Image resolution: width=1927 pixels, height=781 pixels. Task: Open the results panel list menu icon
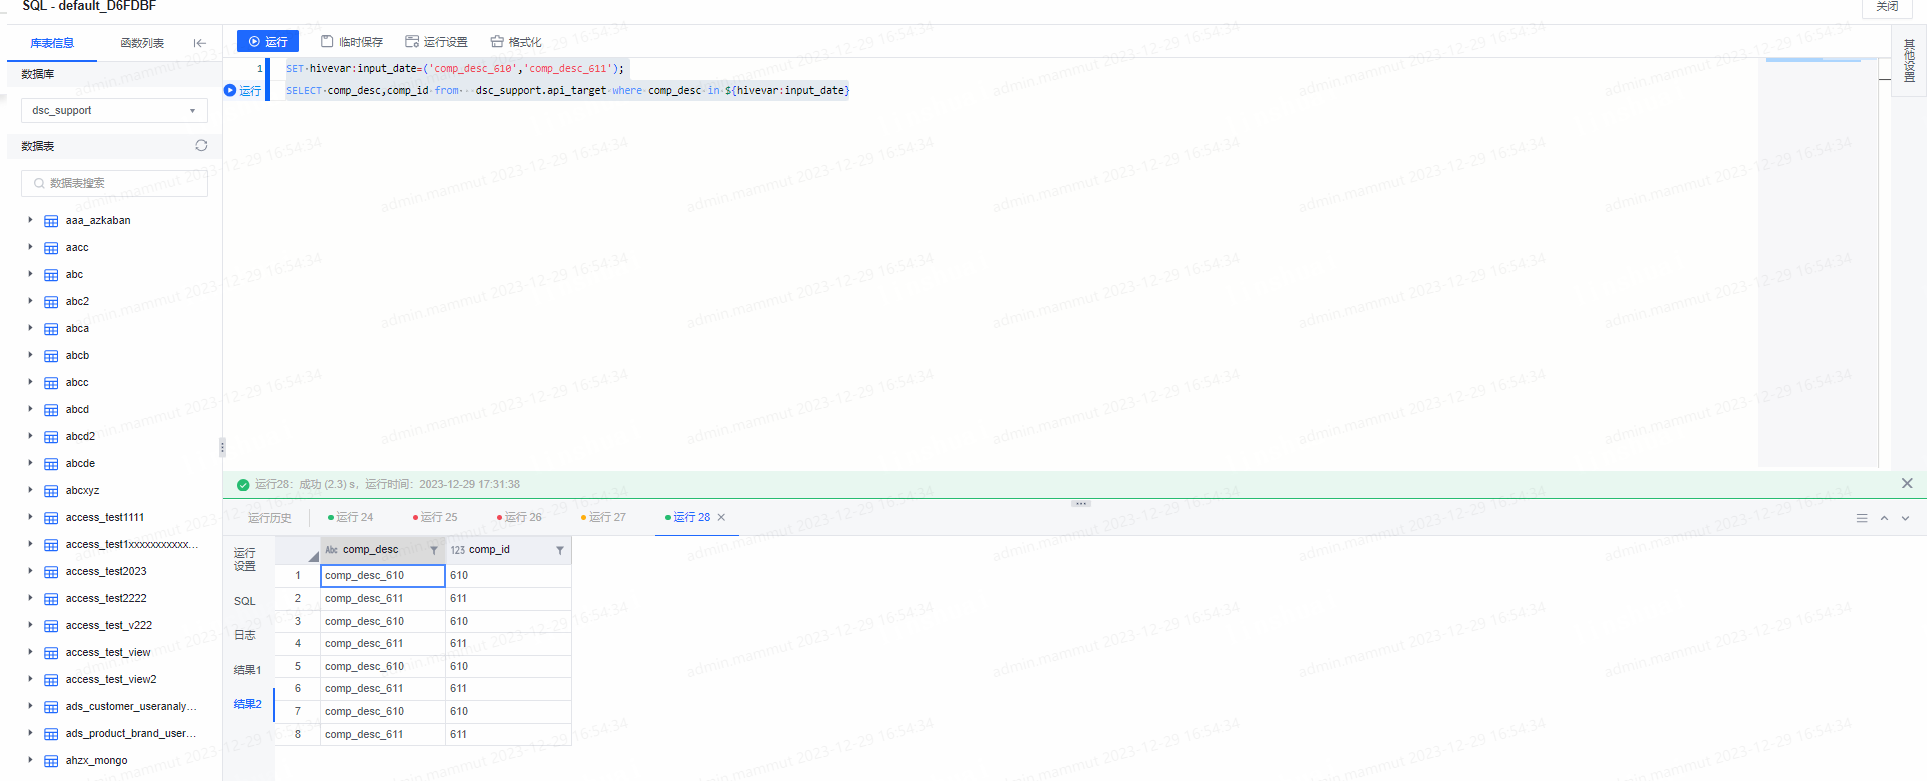[x=1862, y=518]
